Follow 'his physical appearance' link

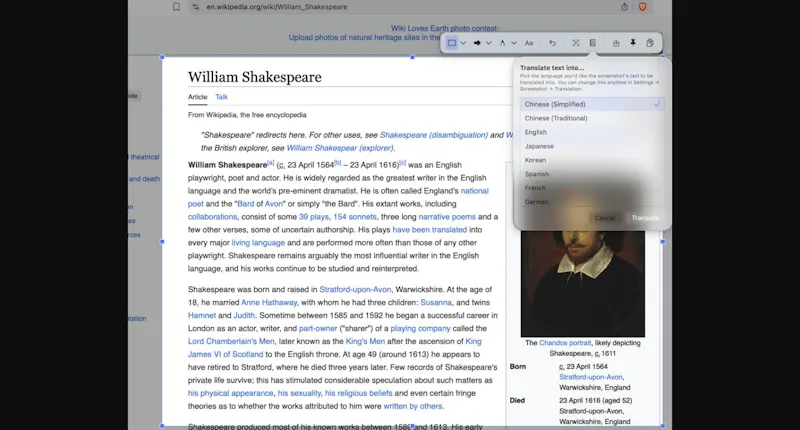click(231, 393)
